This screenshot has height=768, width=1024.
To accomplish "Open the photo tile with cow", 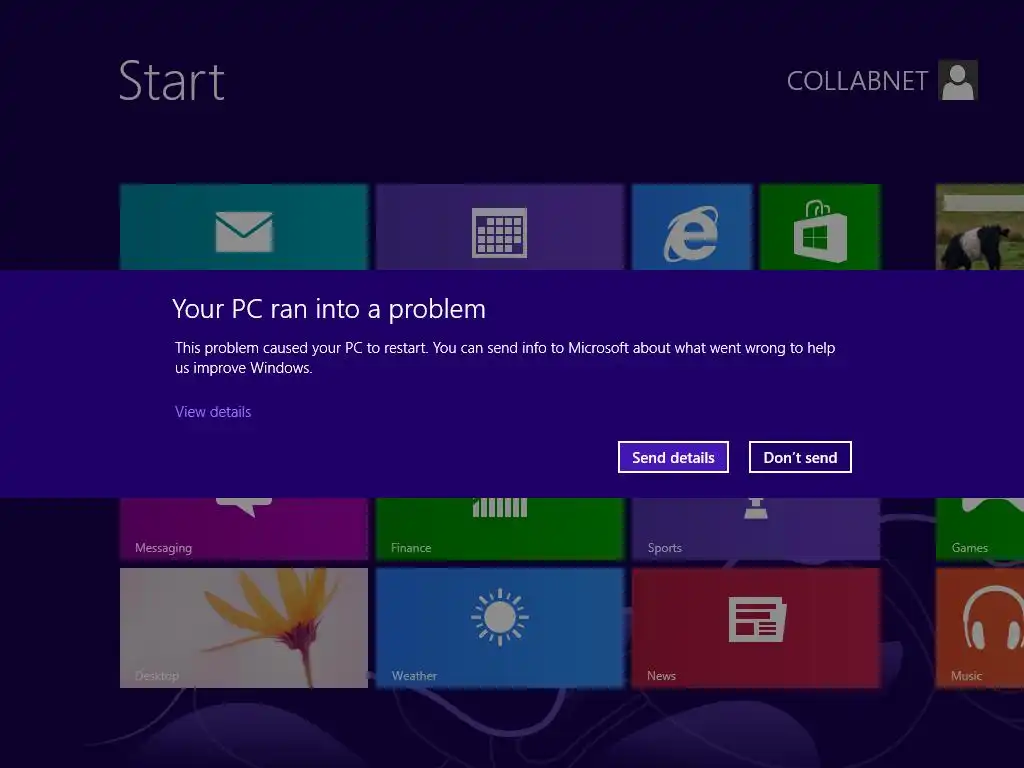I will click(x=980, y=227).
